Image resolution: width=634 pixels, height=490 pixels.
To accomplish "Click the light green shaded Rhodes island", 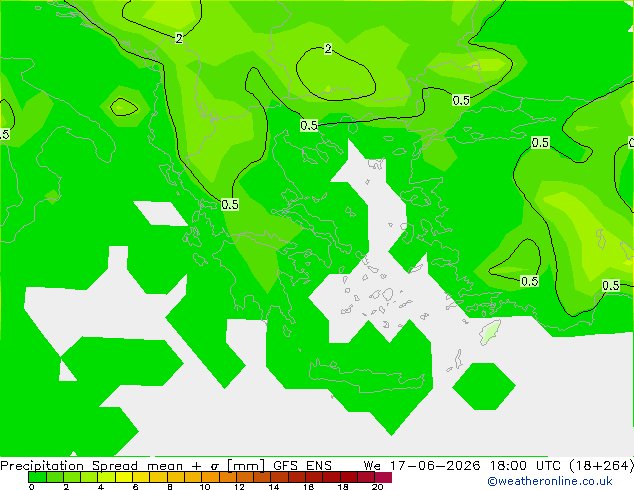I will (x=490, y=332).
